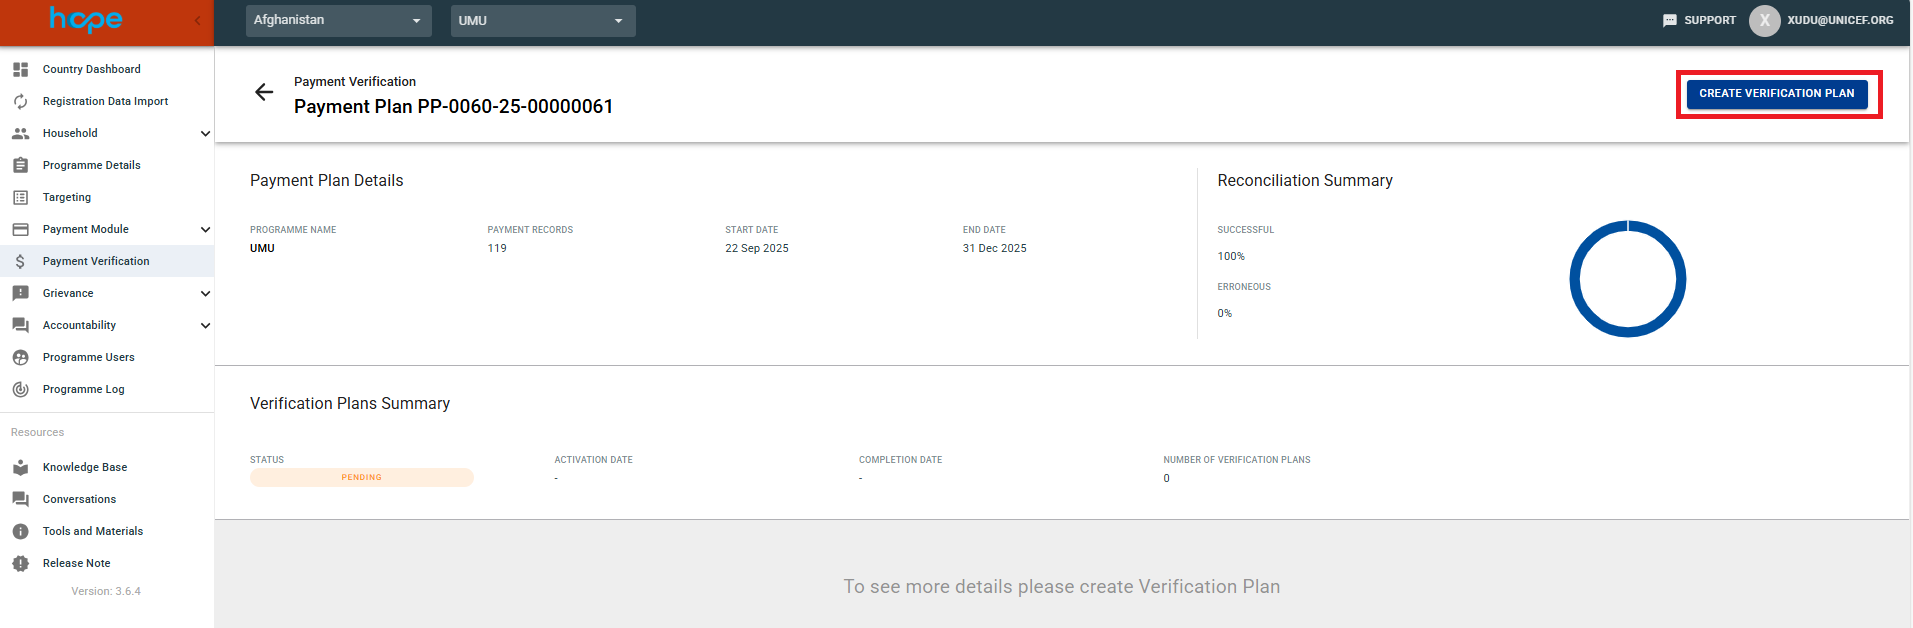Click the Programme Details clipboard icon

click(20, 165)
